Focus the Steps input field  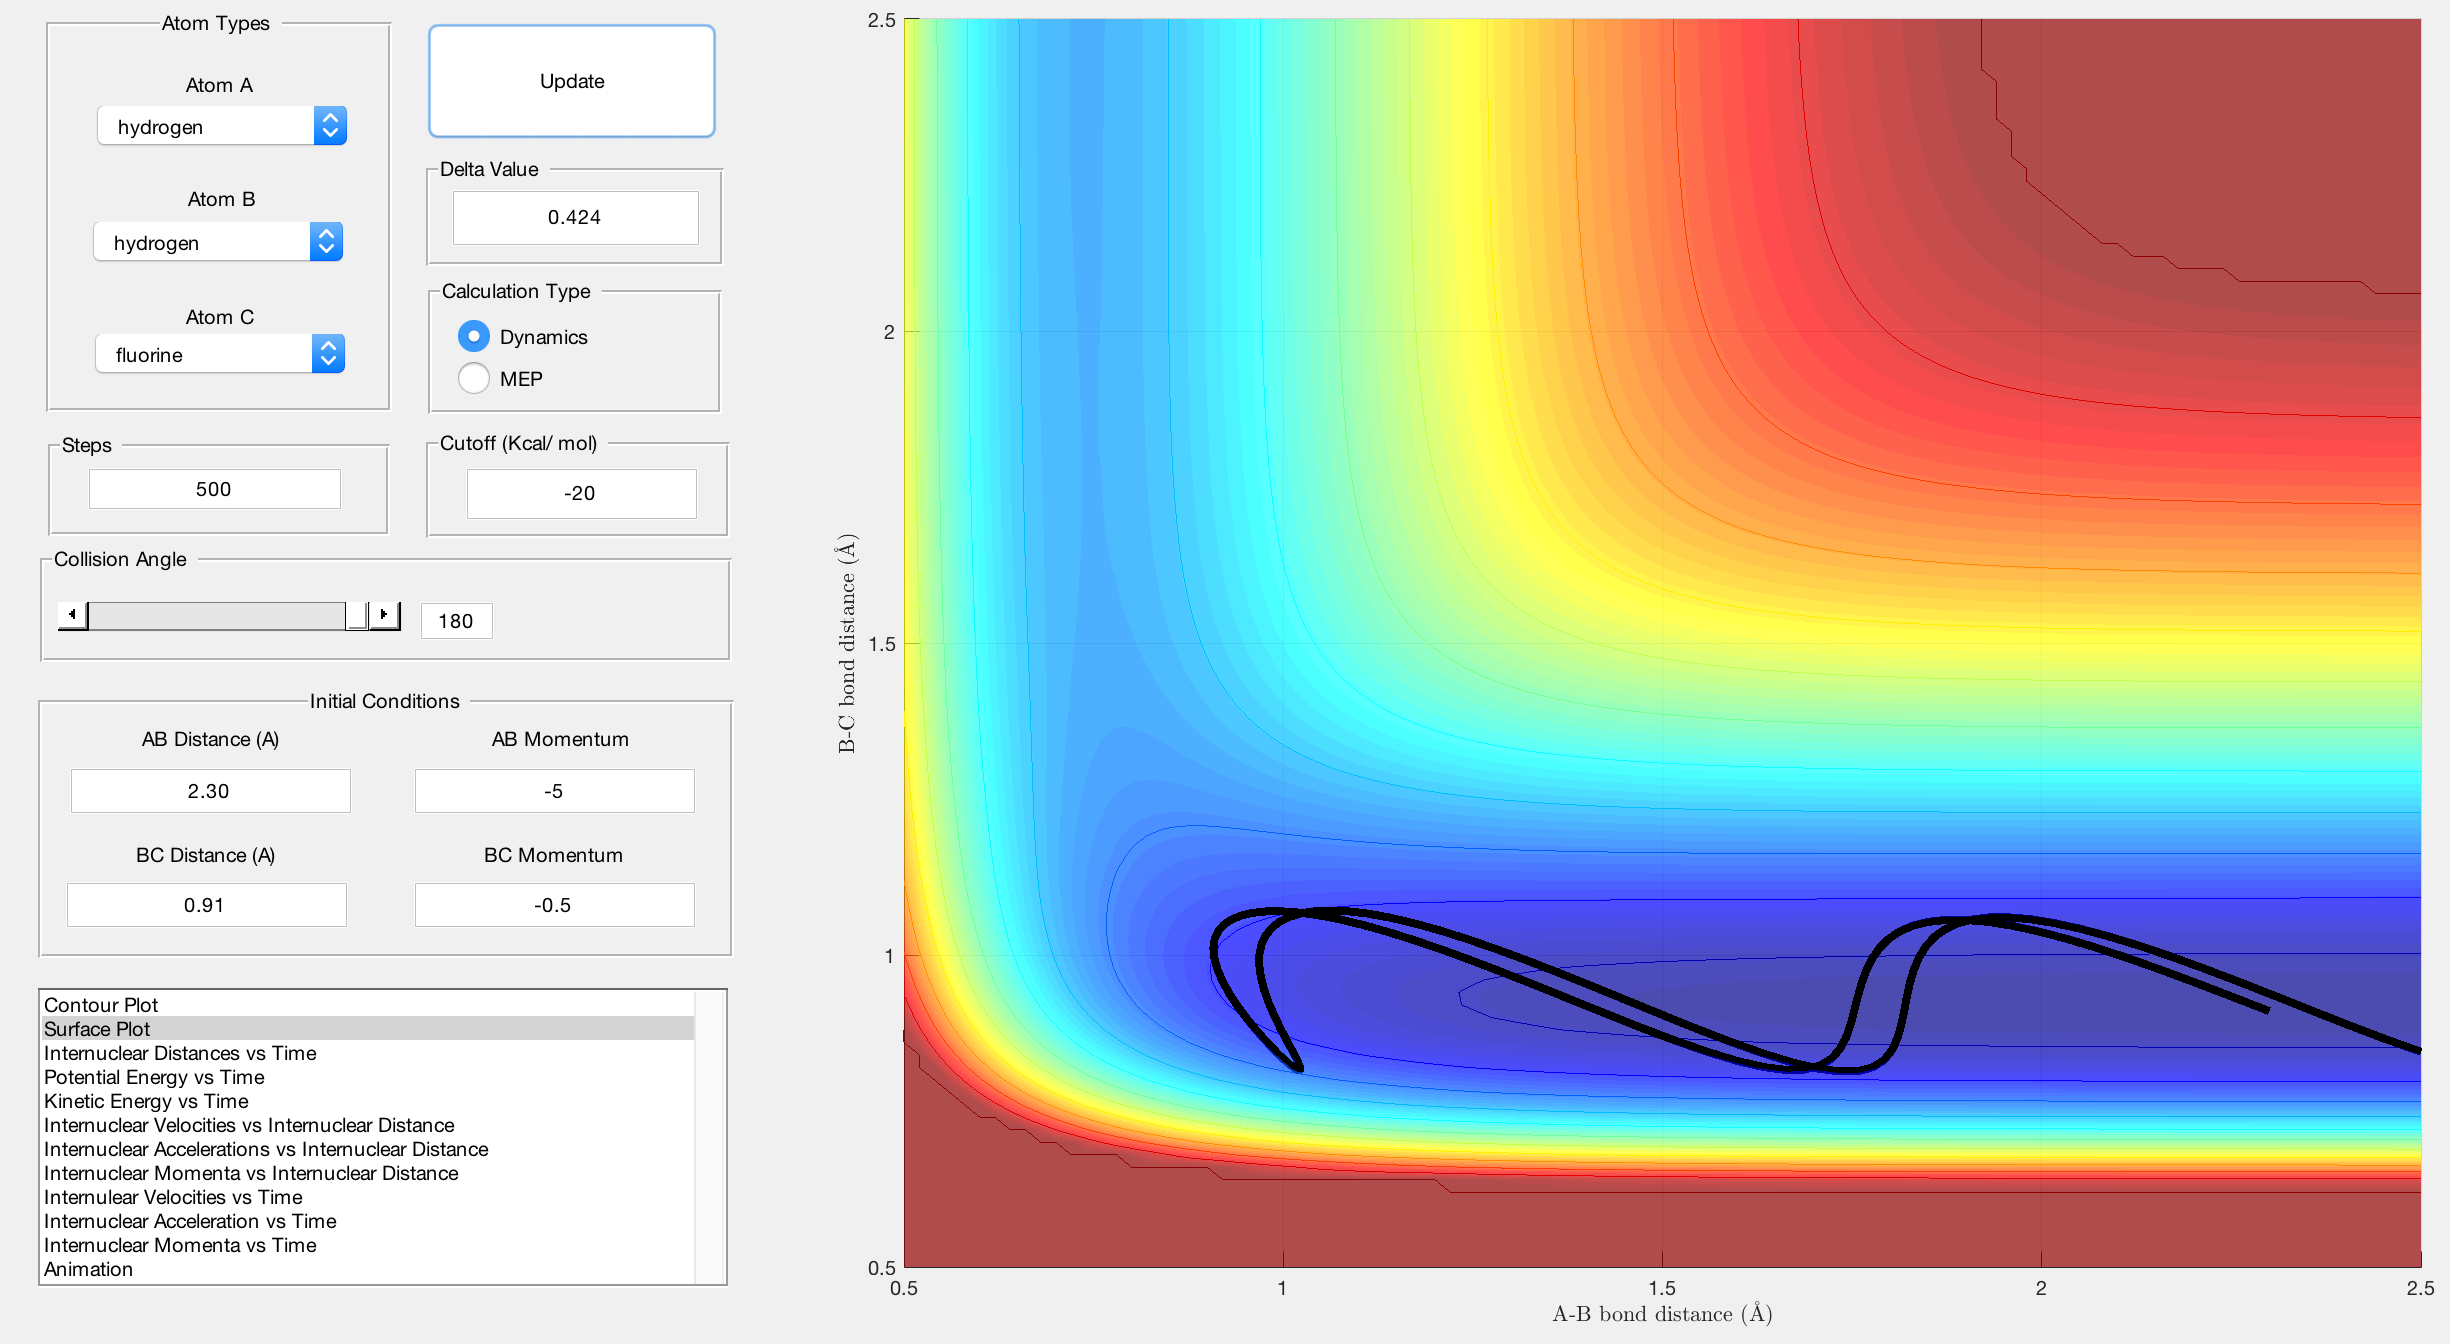click(x=214, y=489)
